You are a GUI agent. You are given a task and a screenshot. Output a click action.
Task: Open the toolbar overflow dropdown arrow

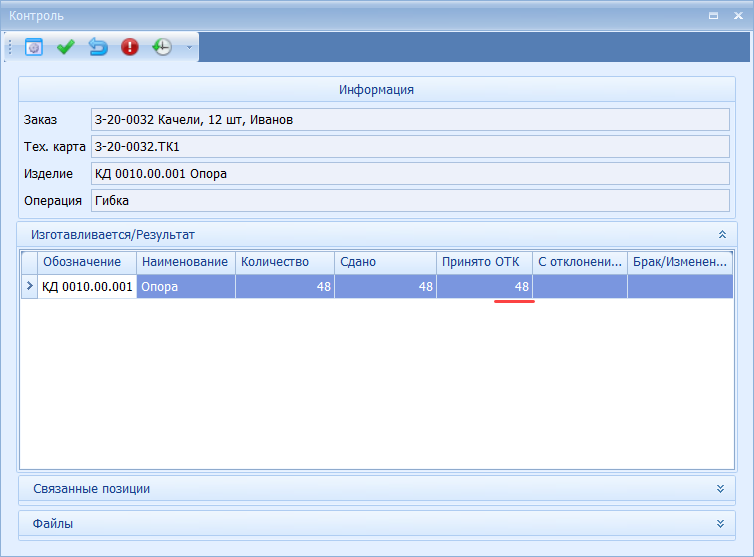pyautogui.click(x=189, y=47)
